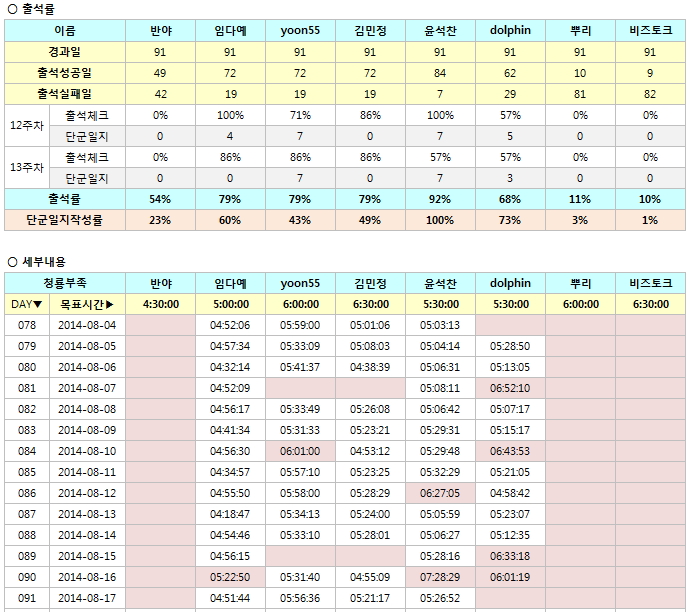
Task: Click 출석실패일 value 82
Action: 650,94
